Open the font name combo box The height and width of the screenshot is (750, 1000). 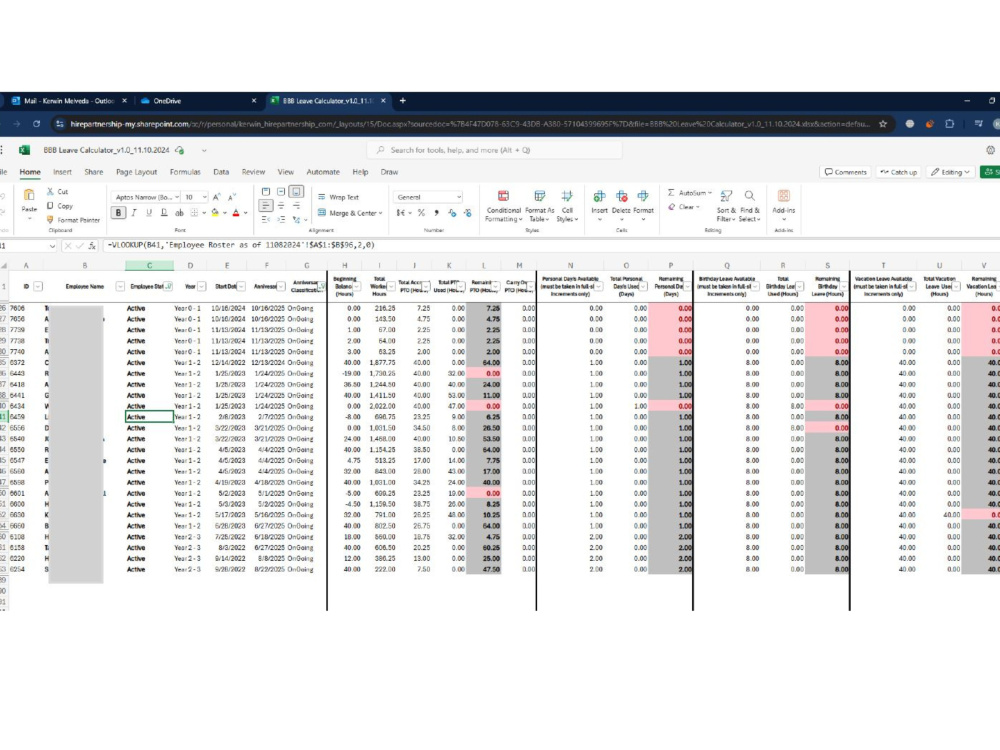[145, 197]
